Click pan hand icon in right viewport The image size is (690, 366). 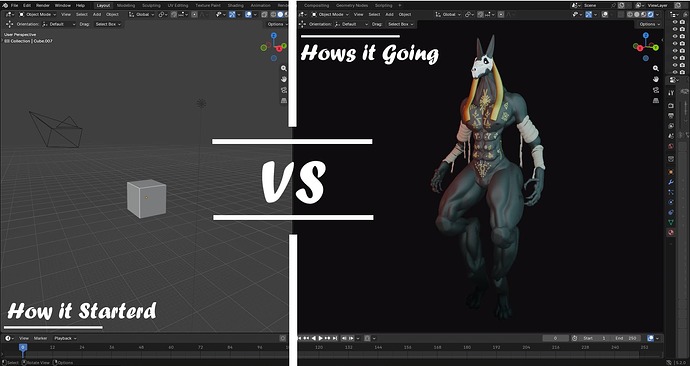tap(656, 79)
